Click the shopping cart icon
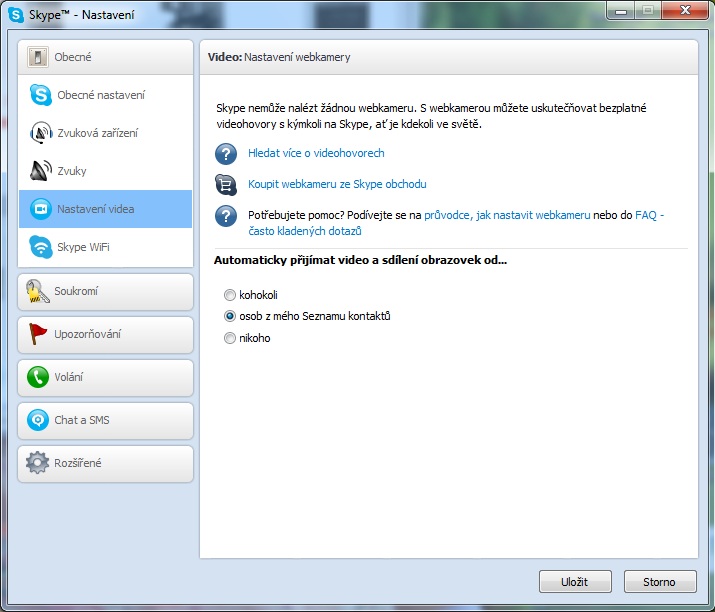 tap(226, 185)
